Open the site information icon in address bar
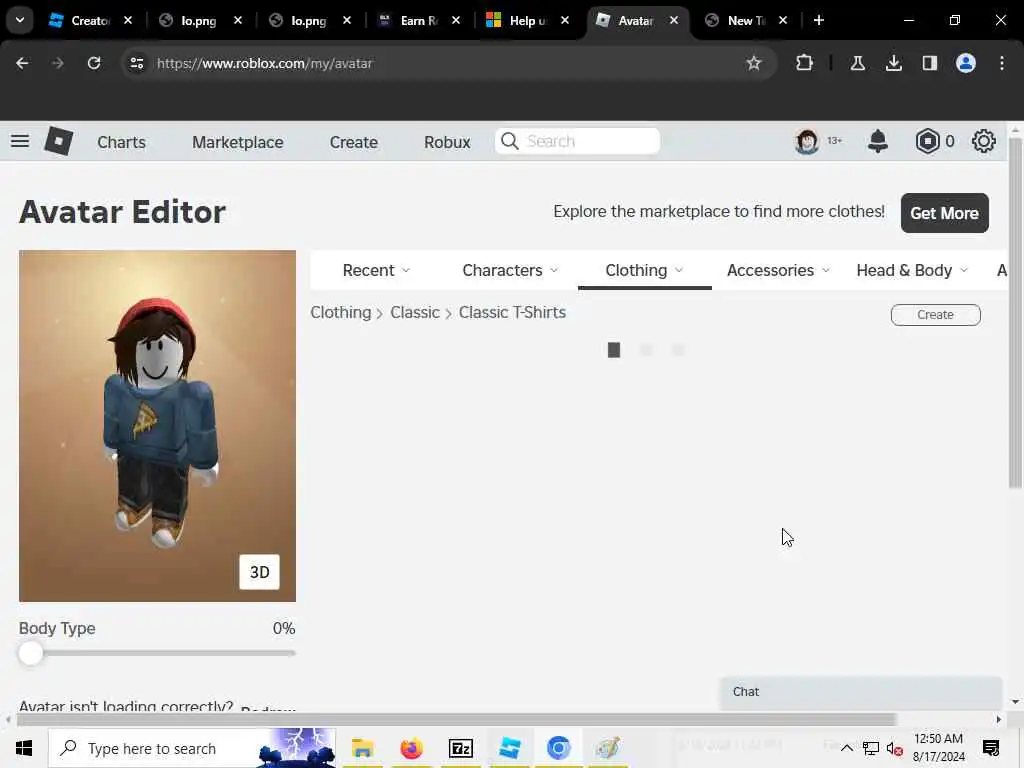This screenshot has width=1024, height=768. pos(136,63)
